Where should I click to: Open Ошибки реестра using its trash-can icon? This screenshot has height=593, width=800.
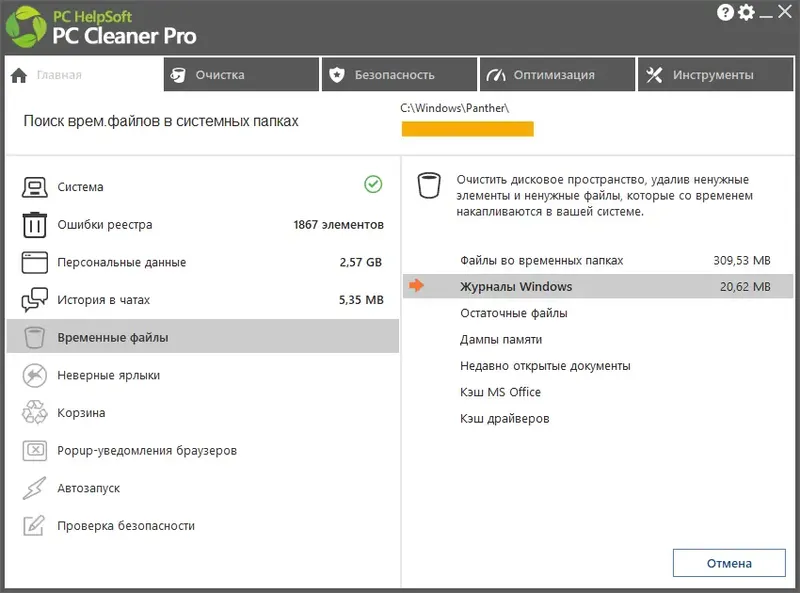click(x=34, y=226)
